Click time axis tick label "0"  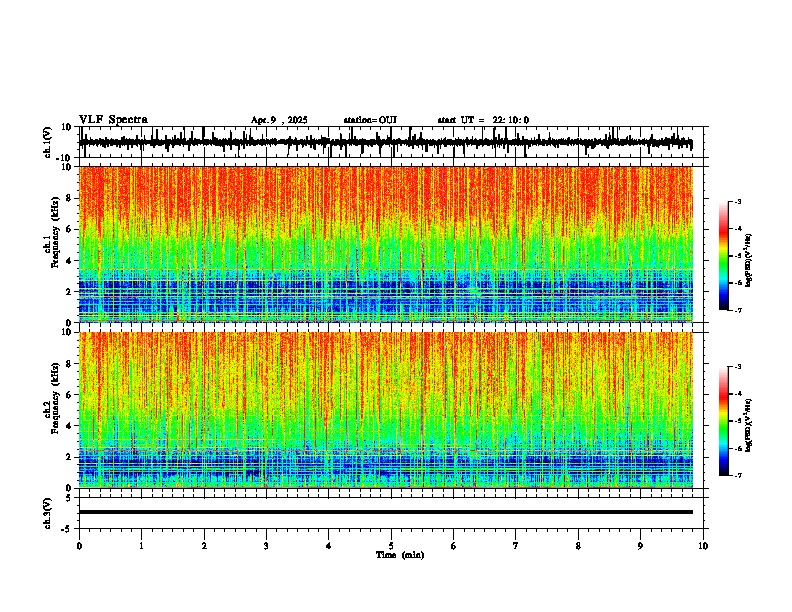(x=79, y=546)
